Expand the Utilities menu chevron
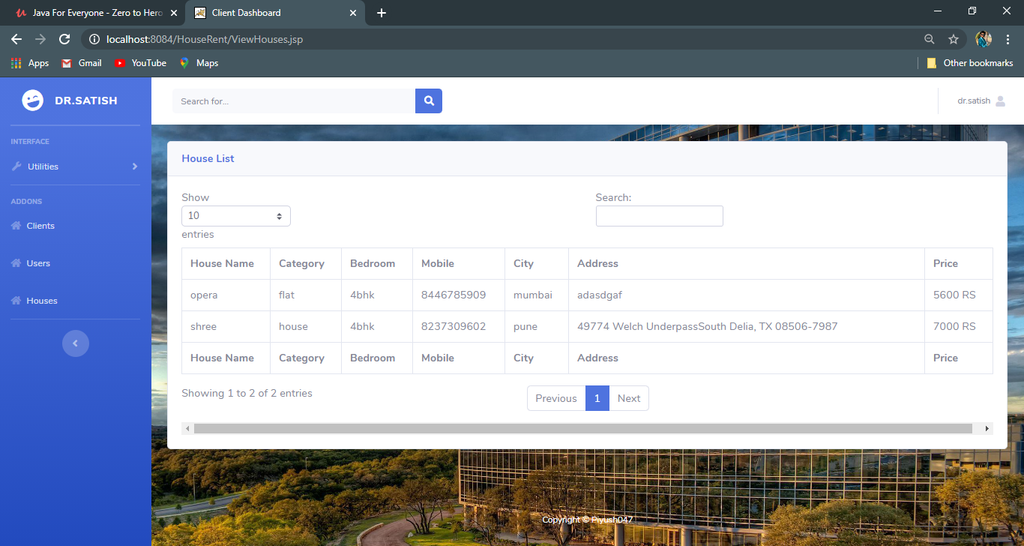 pos(135,167)
